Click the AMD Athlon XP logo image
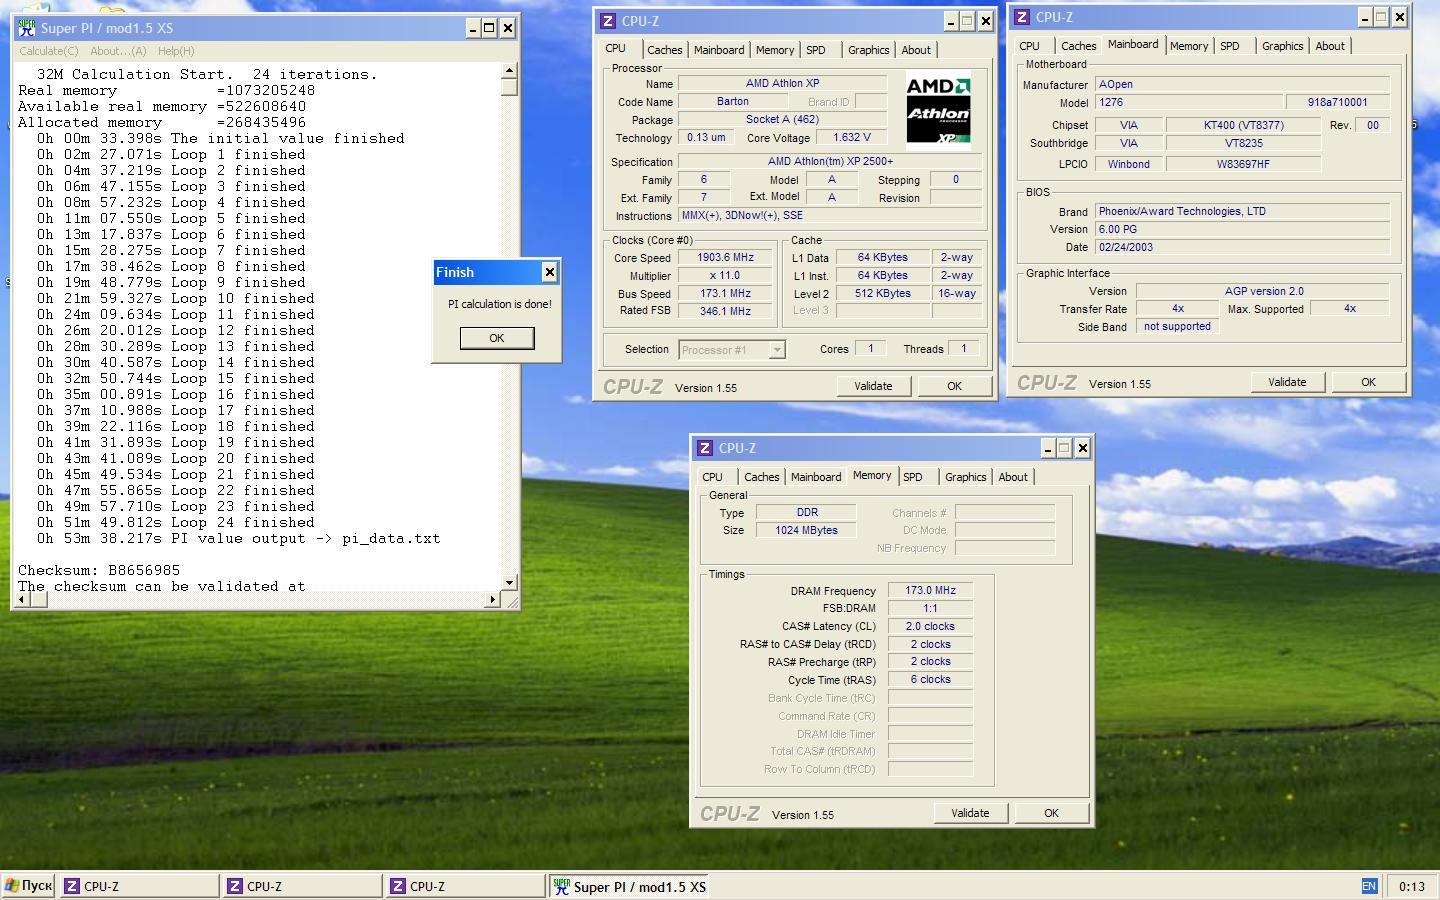The width and height of the screenshot is (1440, 900). (938, 109)
